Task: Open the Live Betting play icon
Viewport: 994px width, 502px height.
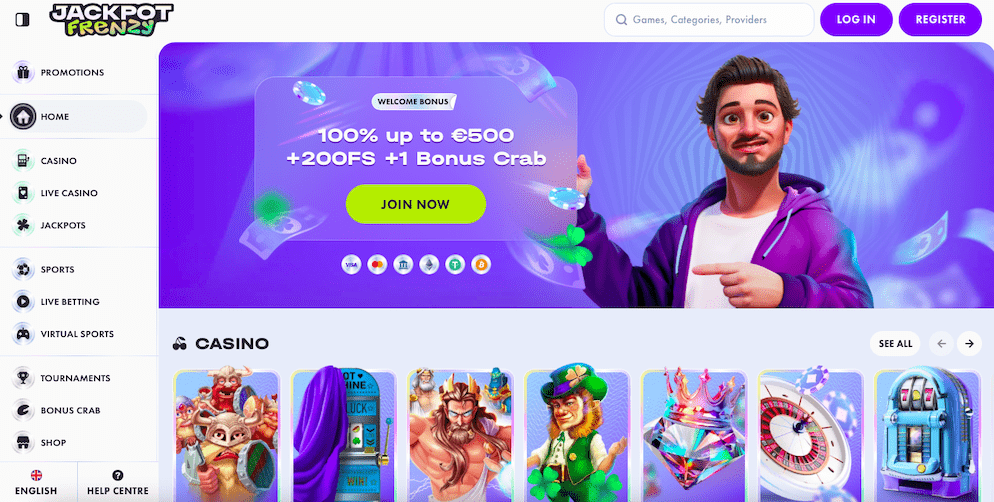Action: tap(23, 302)
